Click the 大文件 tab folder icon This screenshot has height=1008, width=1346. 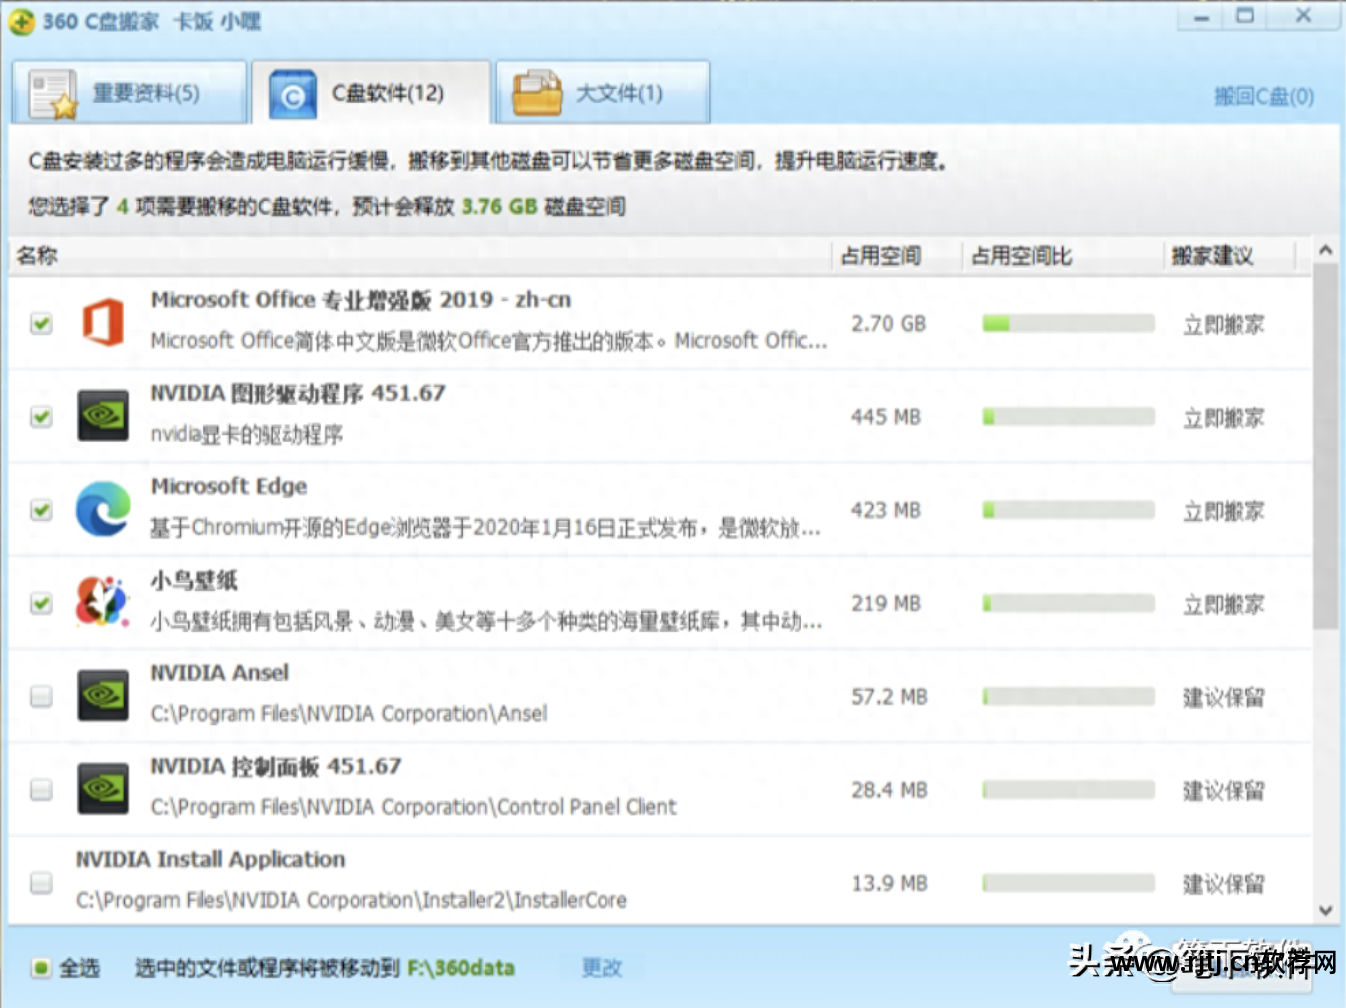(x=537, y=93)
